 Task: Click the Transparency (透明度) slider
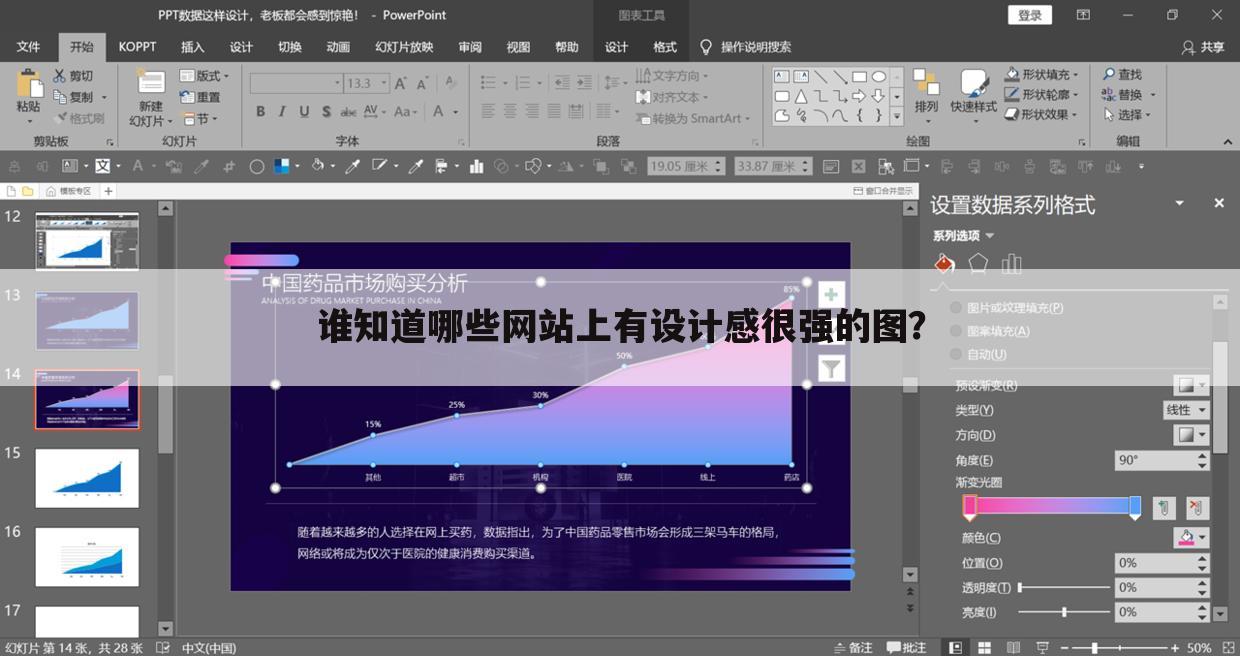[x=1064, y=588]
